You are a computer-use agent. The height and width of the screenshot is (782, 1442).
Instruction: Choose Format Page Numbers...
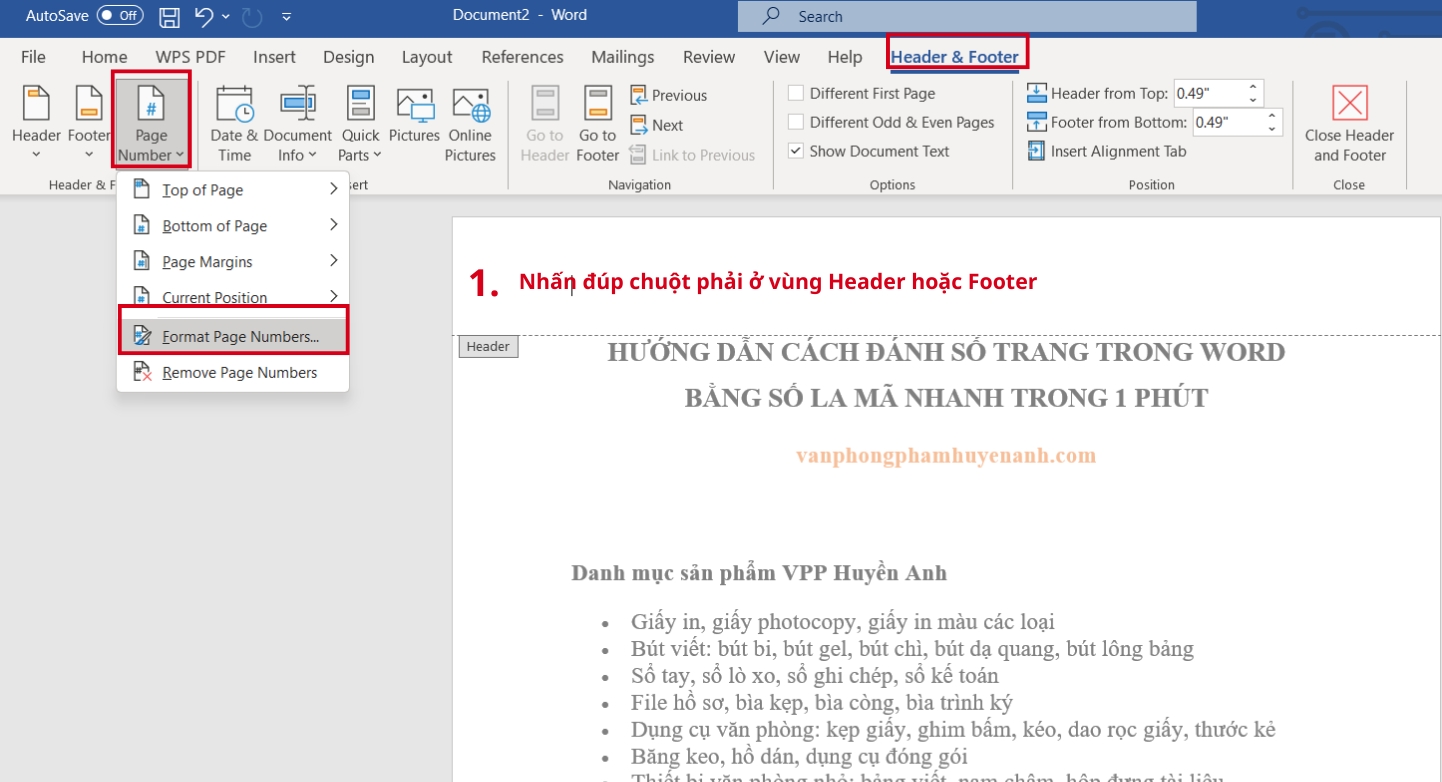234,336
